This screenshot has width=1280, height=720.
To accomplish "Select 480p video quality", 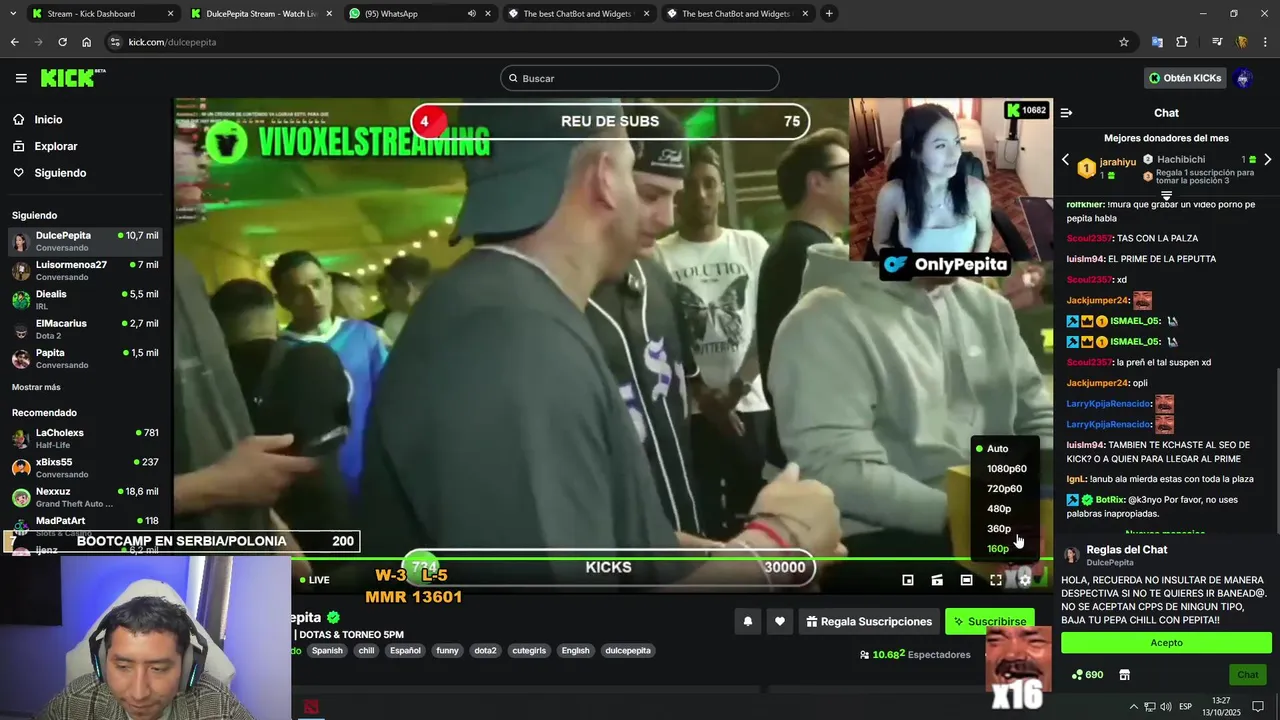I will pyautogui.click(x=998, y=509).
